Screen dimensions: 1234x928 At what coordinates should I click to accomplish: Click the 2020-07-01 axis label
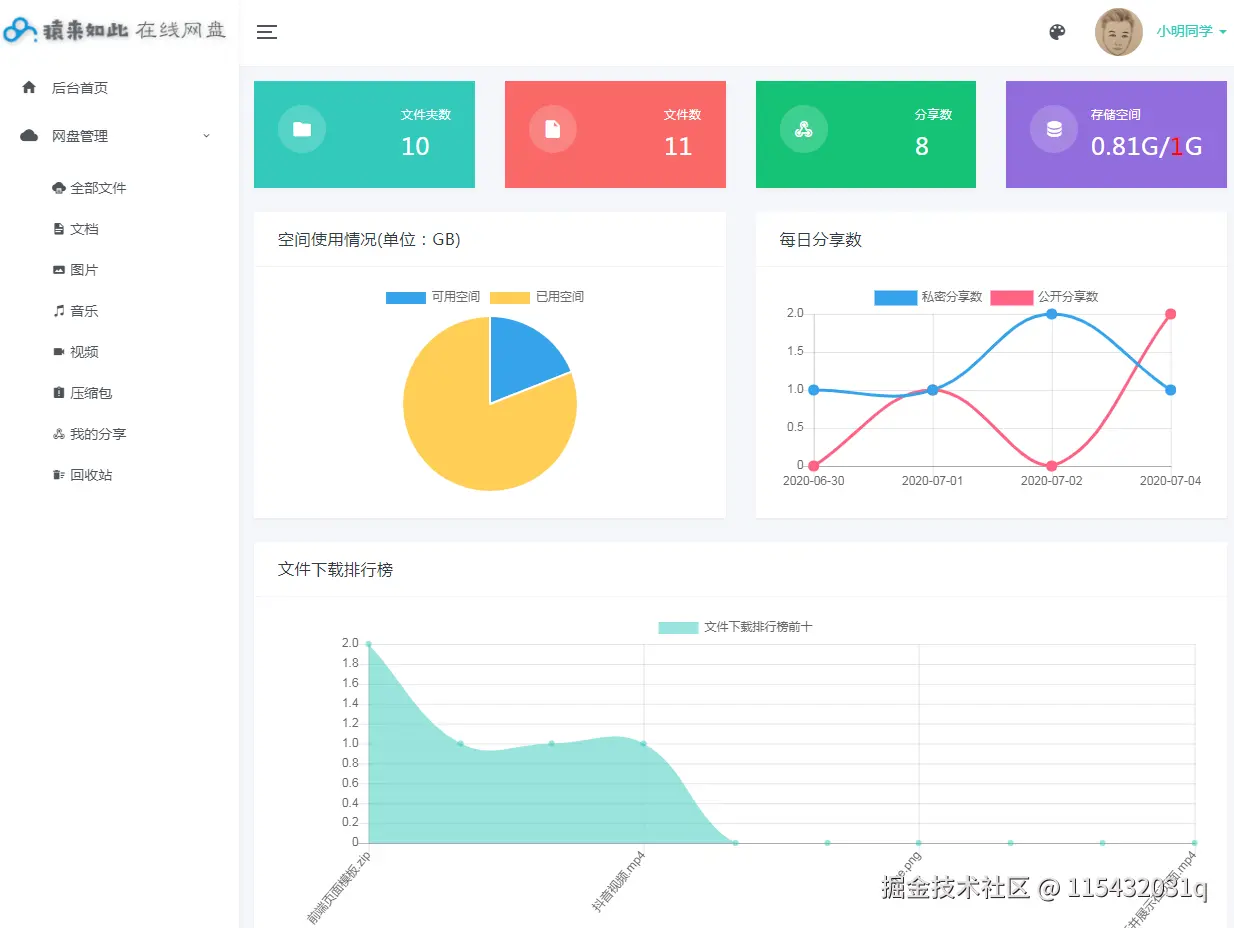pyautogui.click(x=932, y=481)
